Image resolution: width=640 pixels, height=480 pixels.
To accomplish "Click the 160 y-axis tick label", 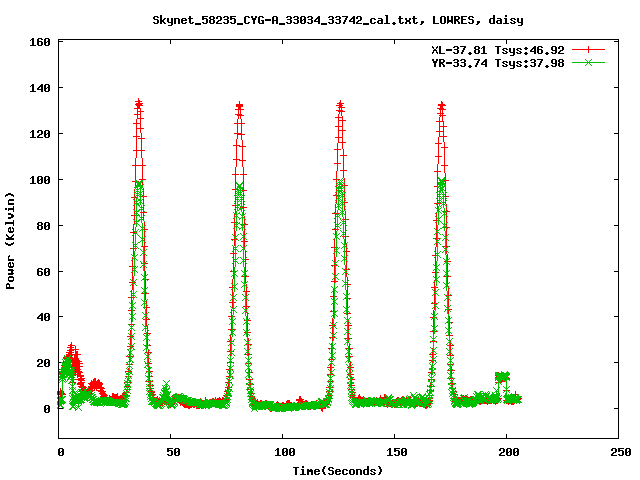I will pos(40,42).
